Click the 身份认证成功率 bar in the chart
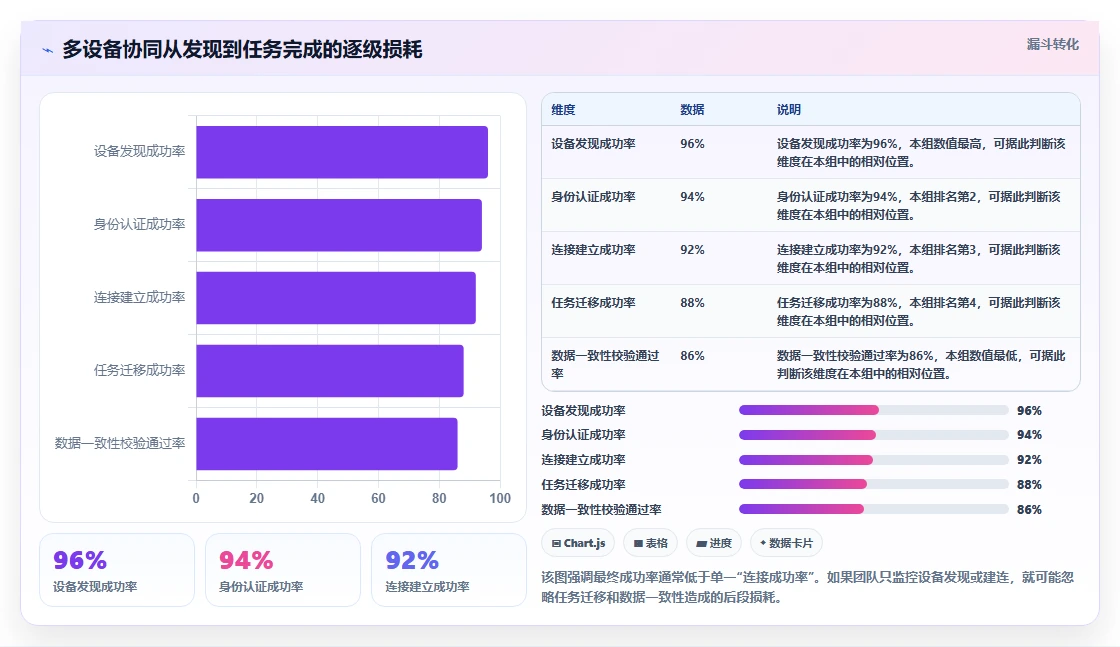Image resolution: width=1120 pixels, height=647 pixels. 339,225
